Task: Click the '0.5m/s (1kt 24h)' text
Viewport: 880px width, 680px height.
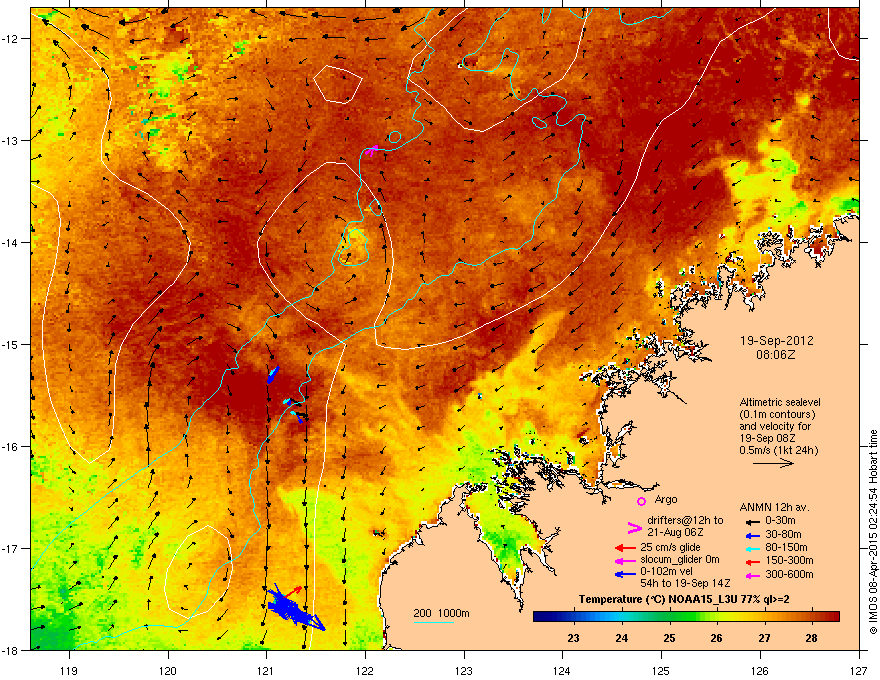Action: 779,451
